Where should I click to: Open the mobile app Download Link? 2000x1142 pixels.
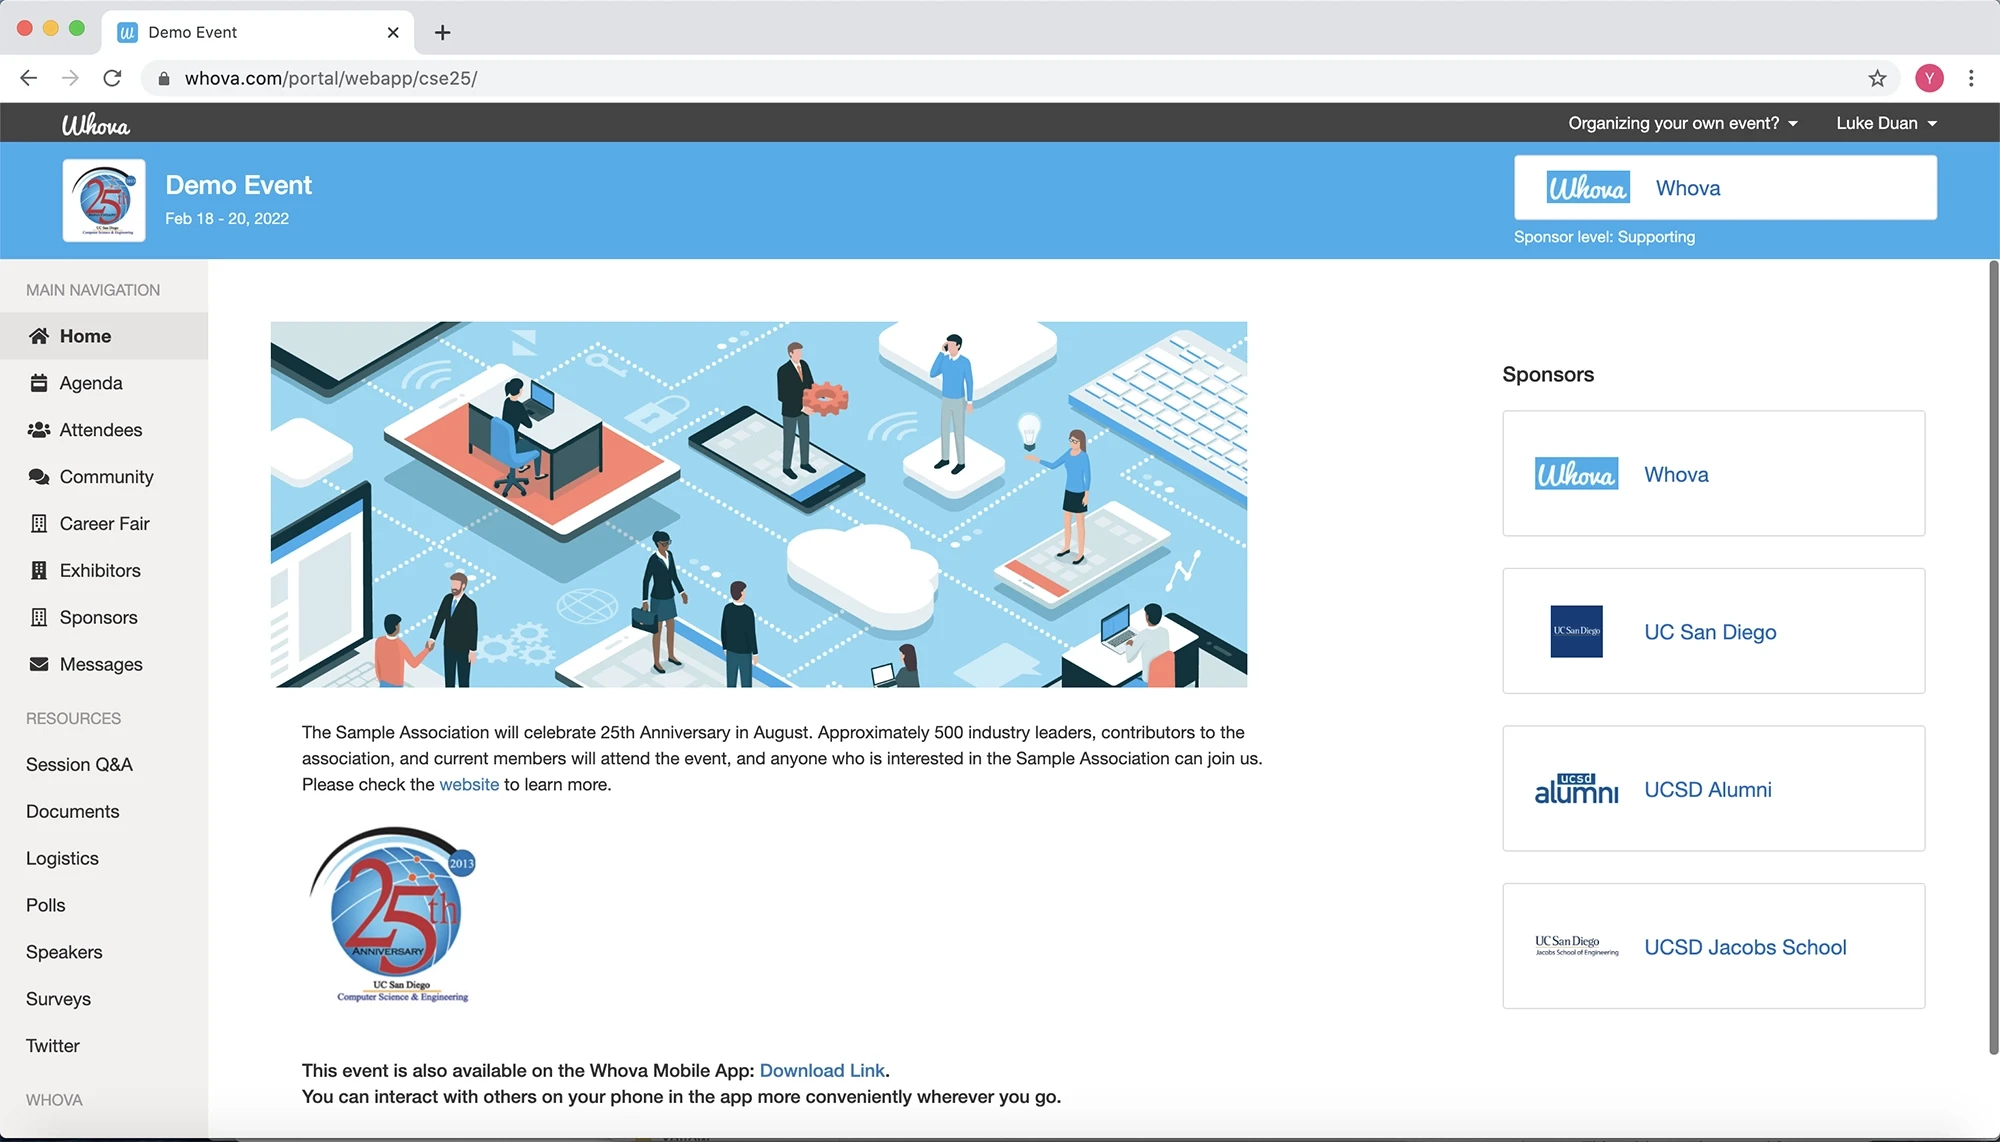pyautogui.click(x=822, y=1070)
